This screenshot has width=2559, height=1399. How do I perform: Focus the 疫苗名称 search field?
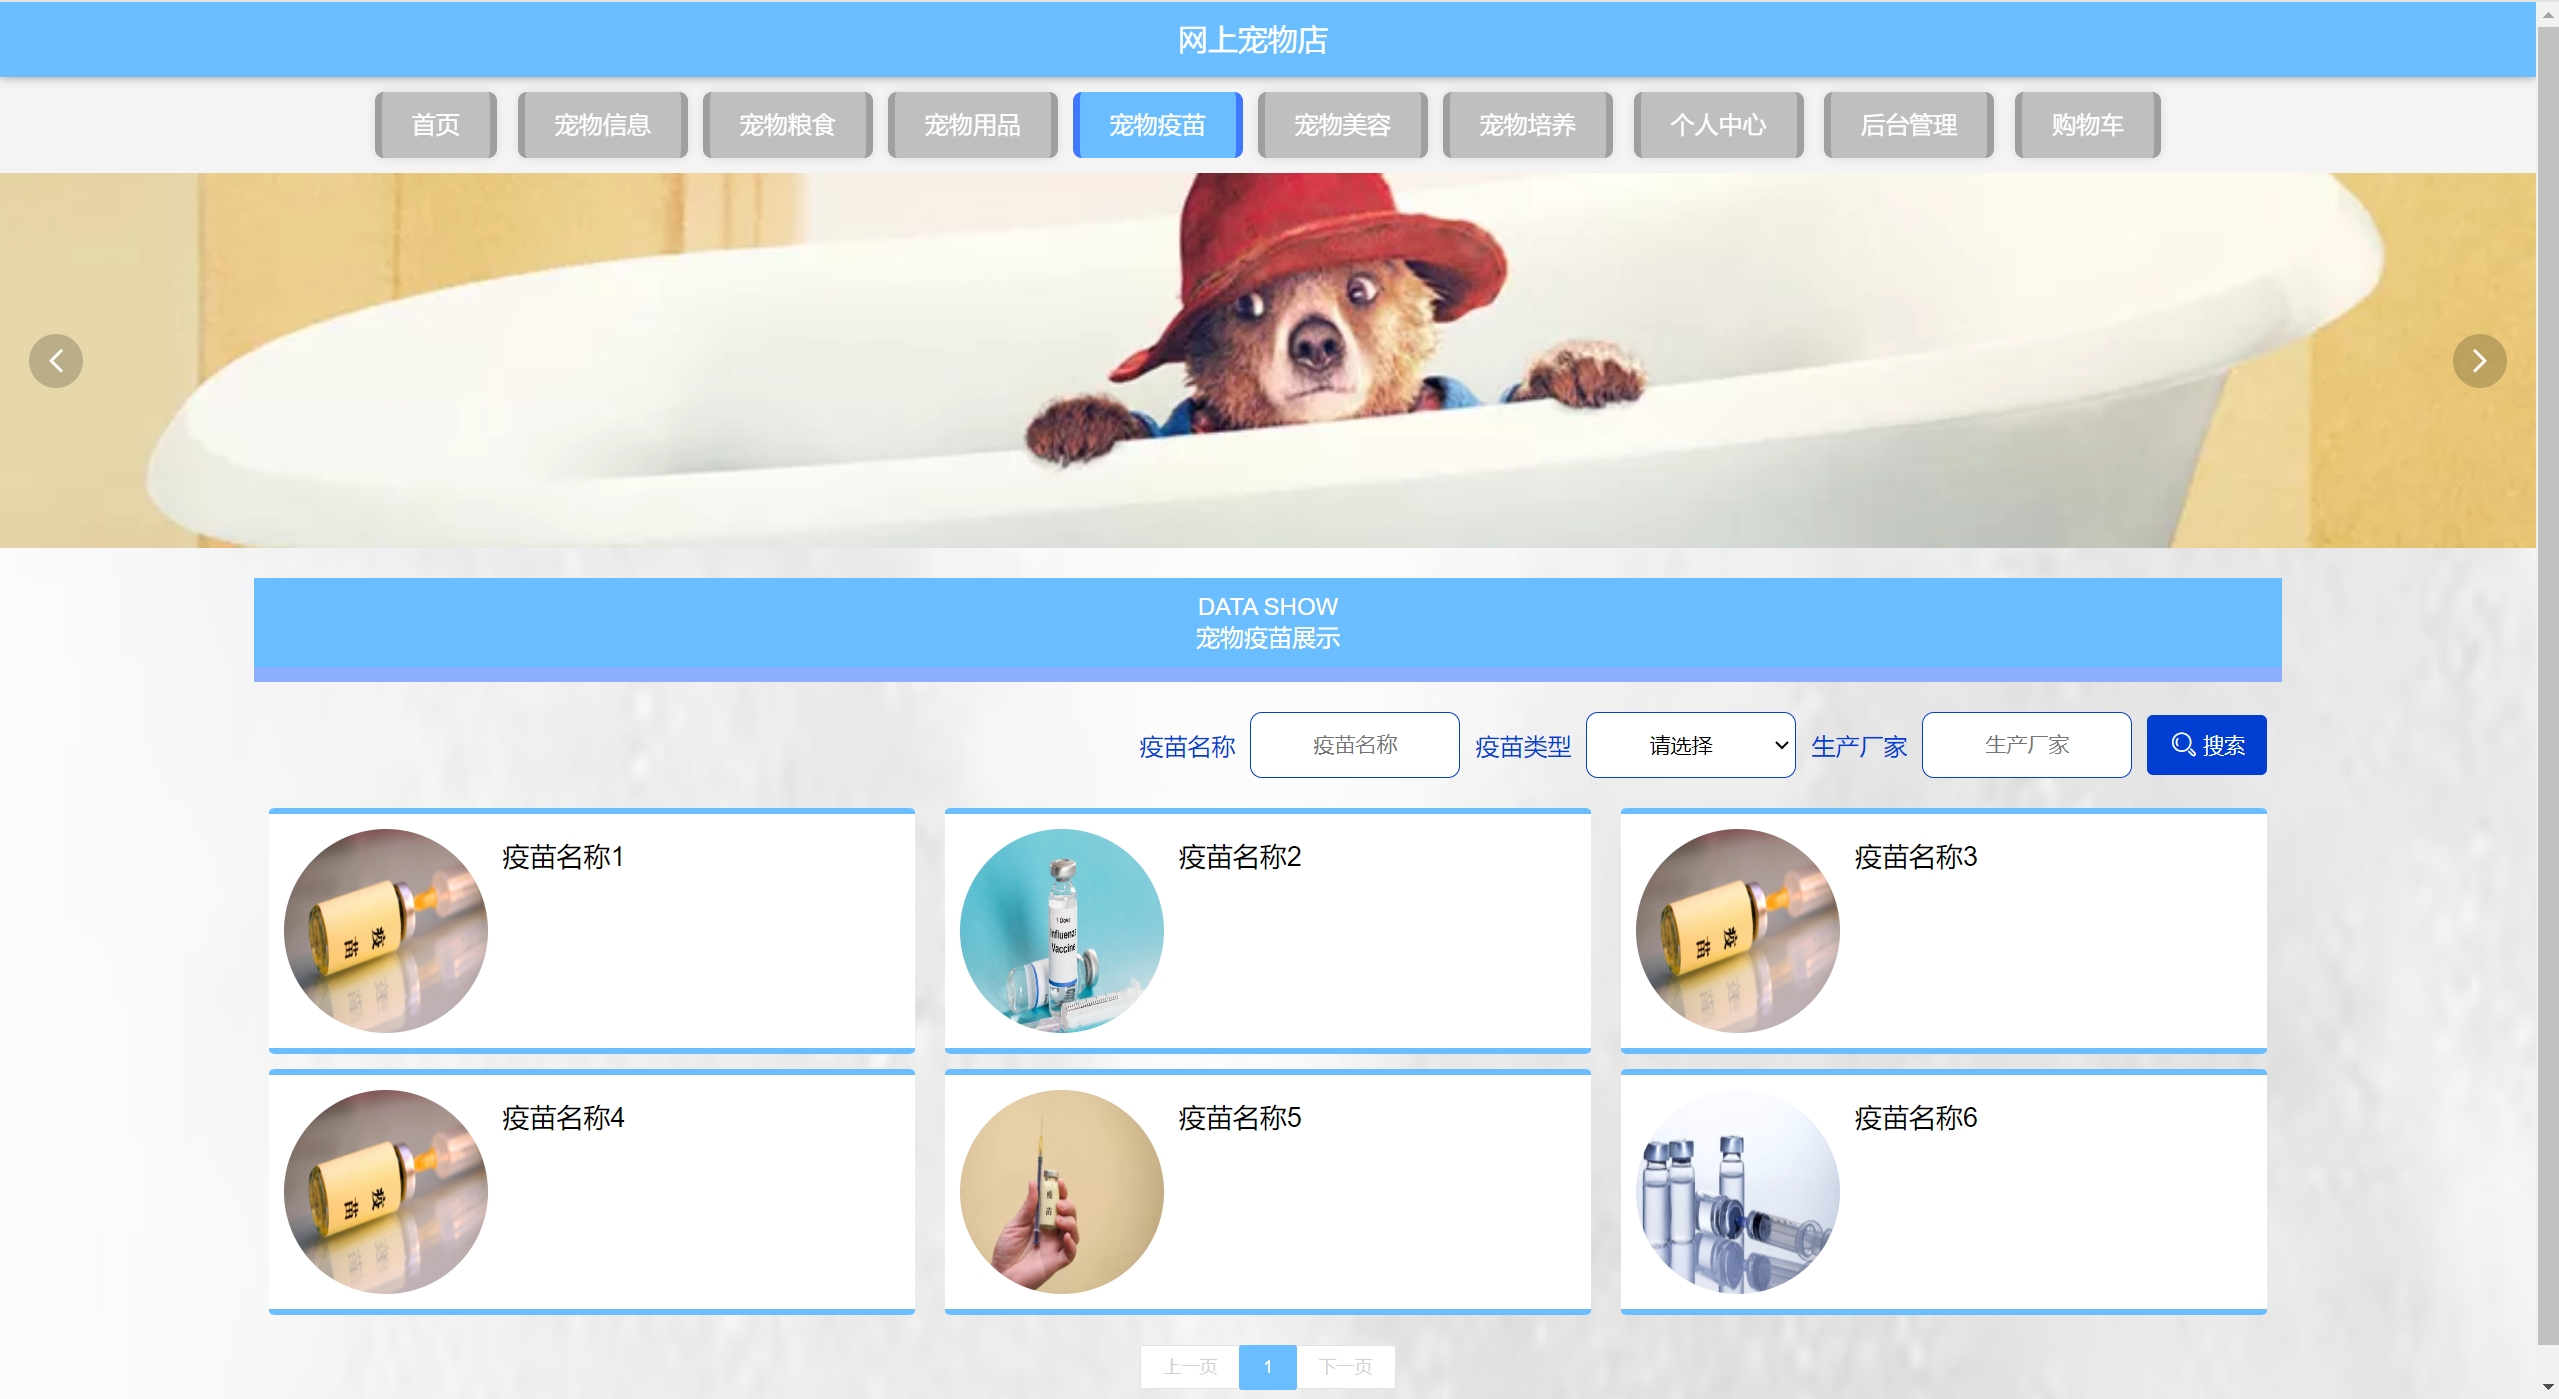tap(1354, 745)
